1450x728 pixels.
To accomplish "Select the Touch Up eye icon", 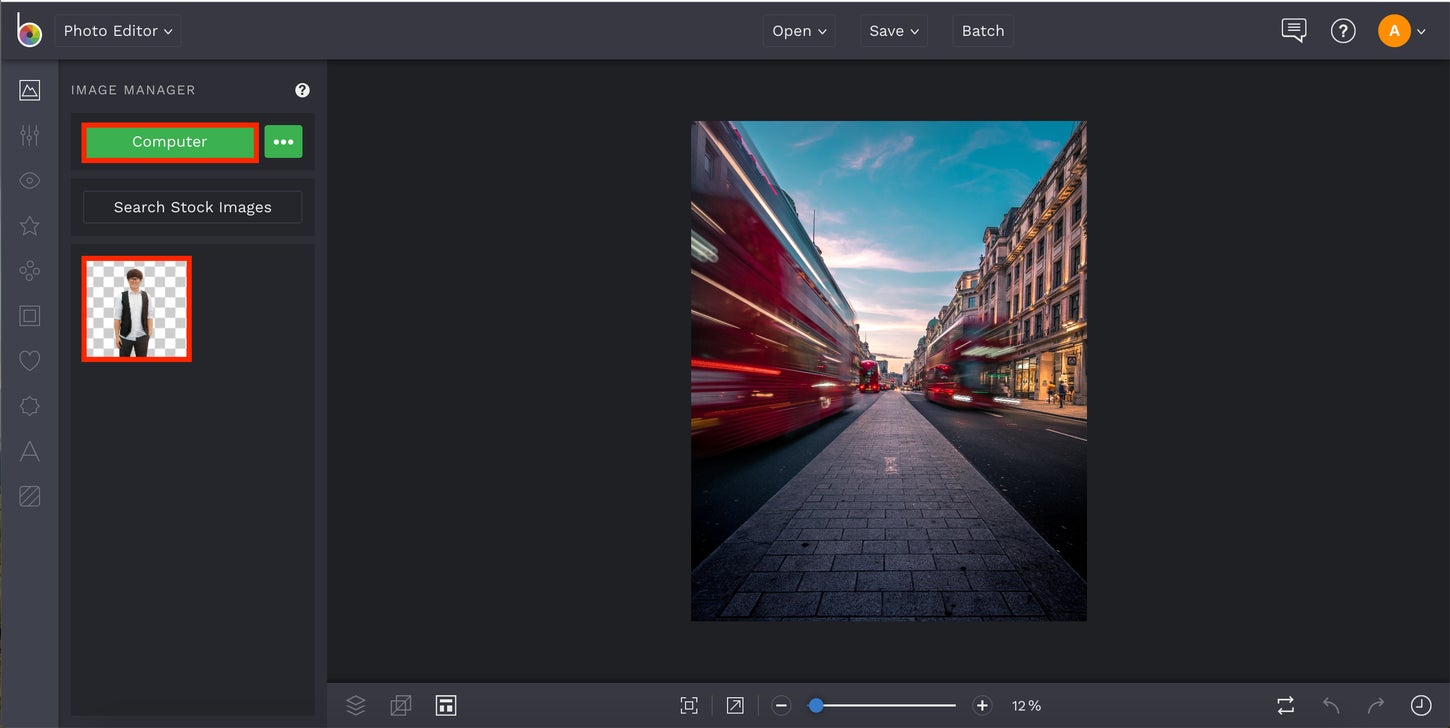I will [29, 180].
